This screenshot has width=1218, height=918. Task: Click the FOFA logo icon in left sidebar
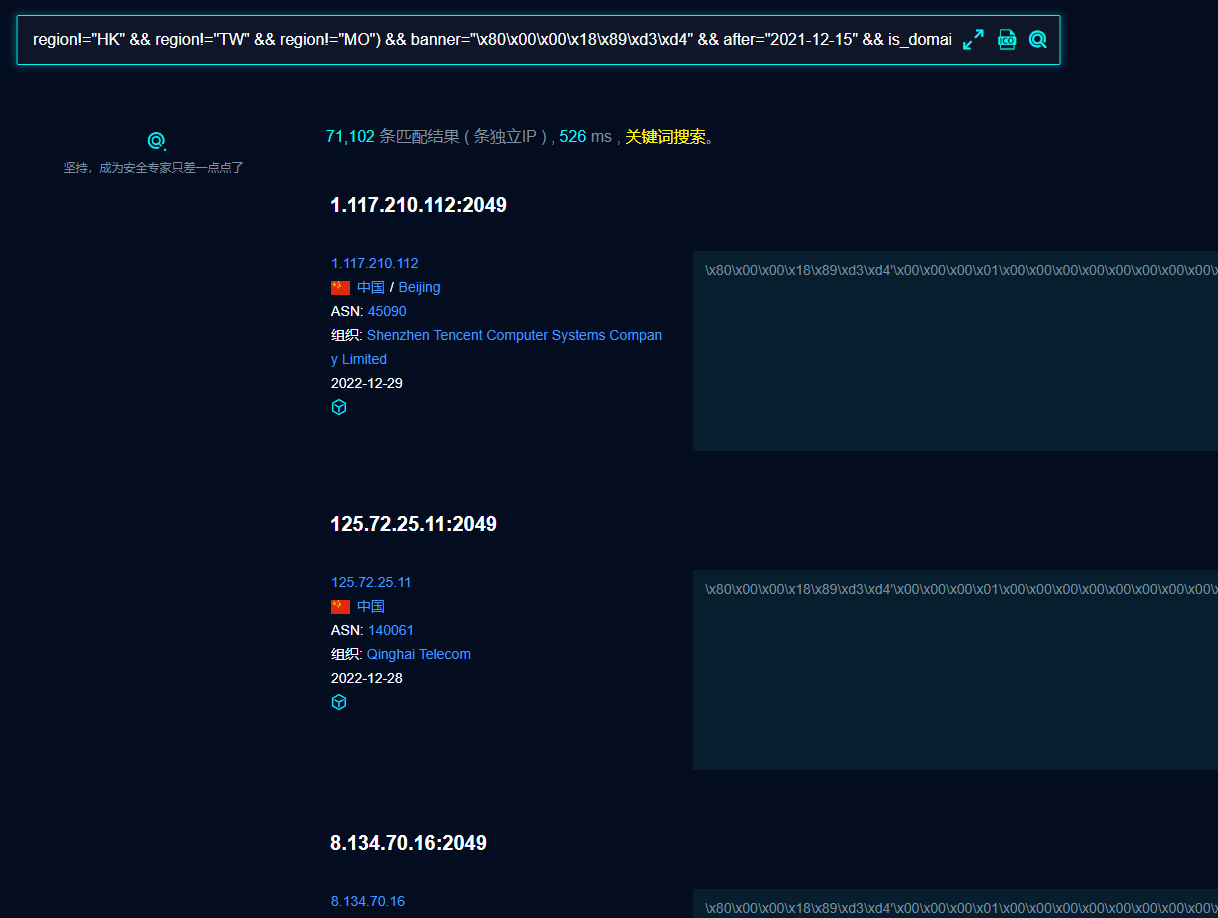point(156,141)
